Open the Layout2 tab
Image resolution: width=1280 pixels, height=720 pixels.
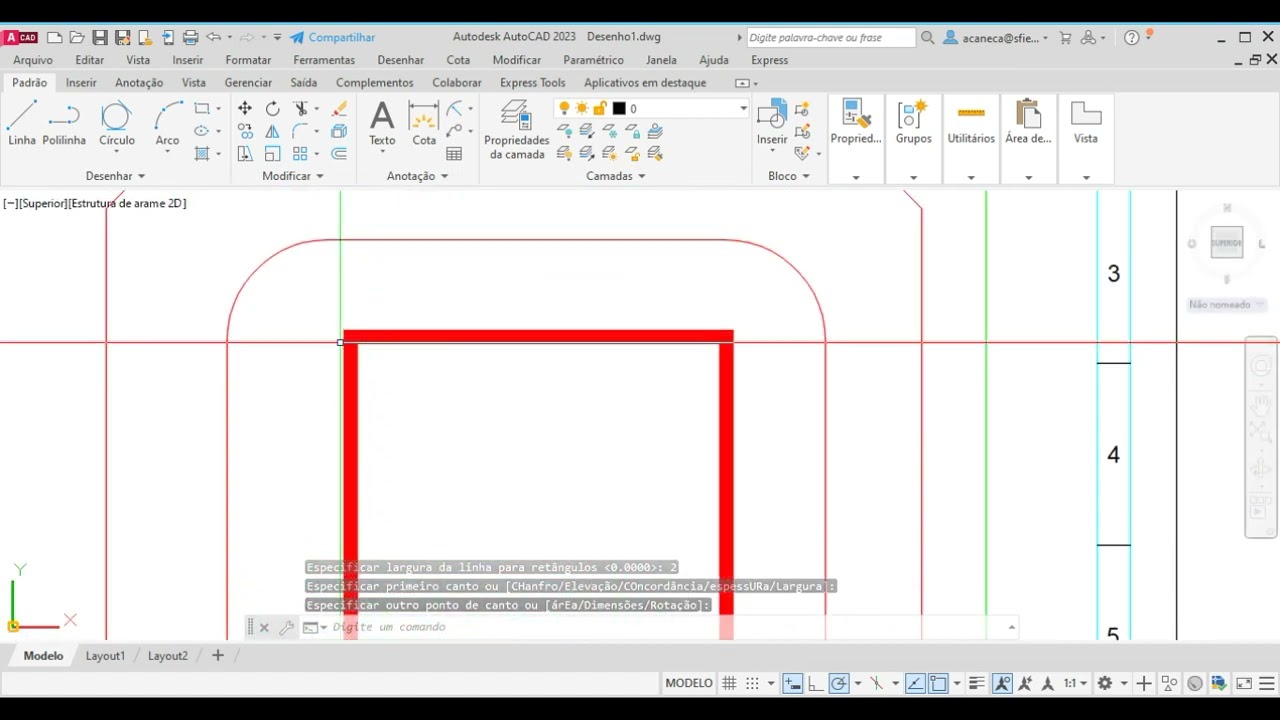click(x=168, y=656)
